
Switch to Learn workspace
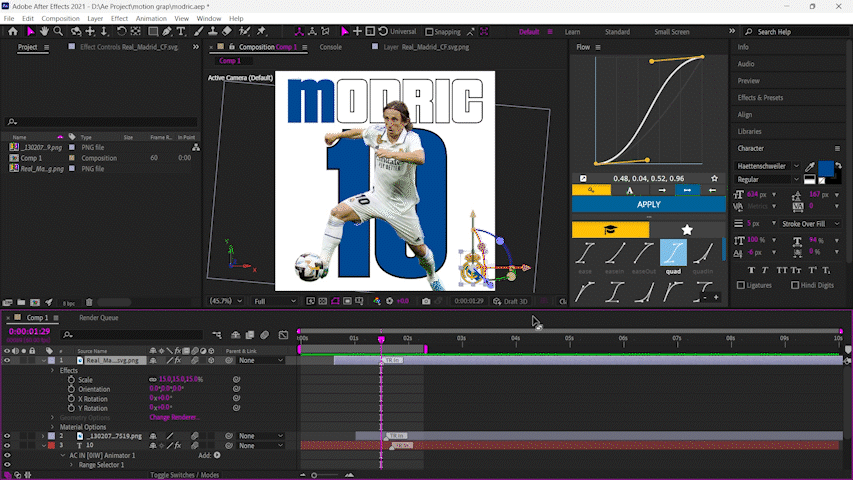tap(572, 32)
